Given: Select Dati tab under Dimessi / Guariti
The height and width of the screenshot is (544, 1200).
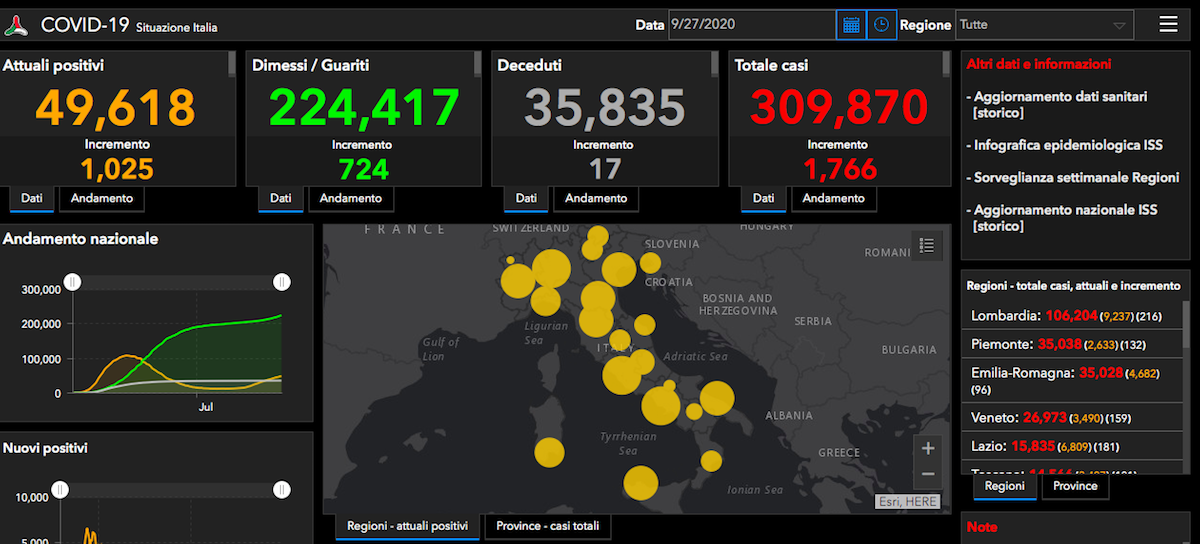Looking at the screenshot, I should [x=281, y=199].
